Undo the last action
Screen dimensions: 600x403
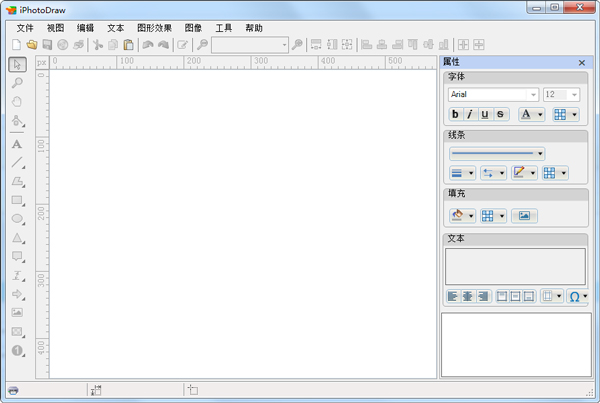coord(148,45)
